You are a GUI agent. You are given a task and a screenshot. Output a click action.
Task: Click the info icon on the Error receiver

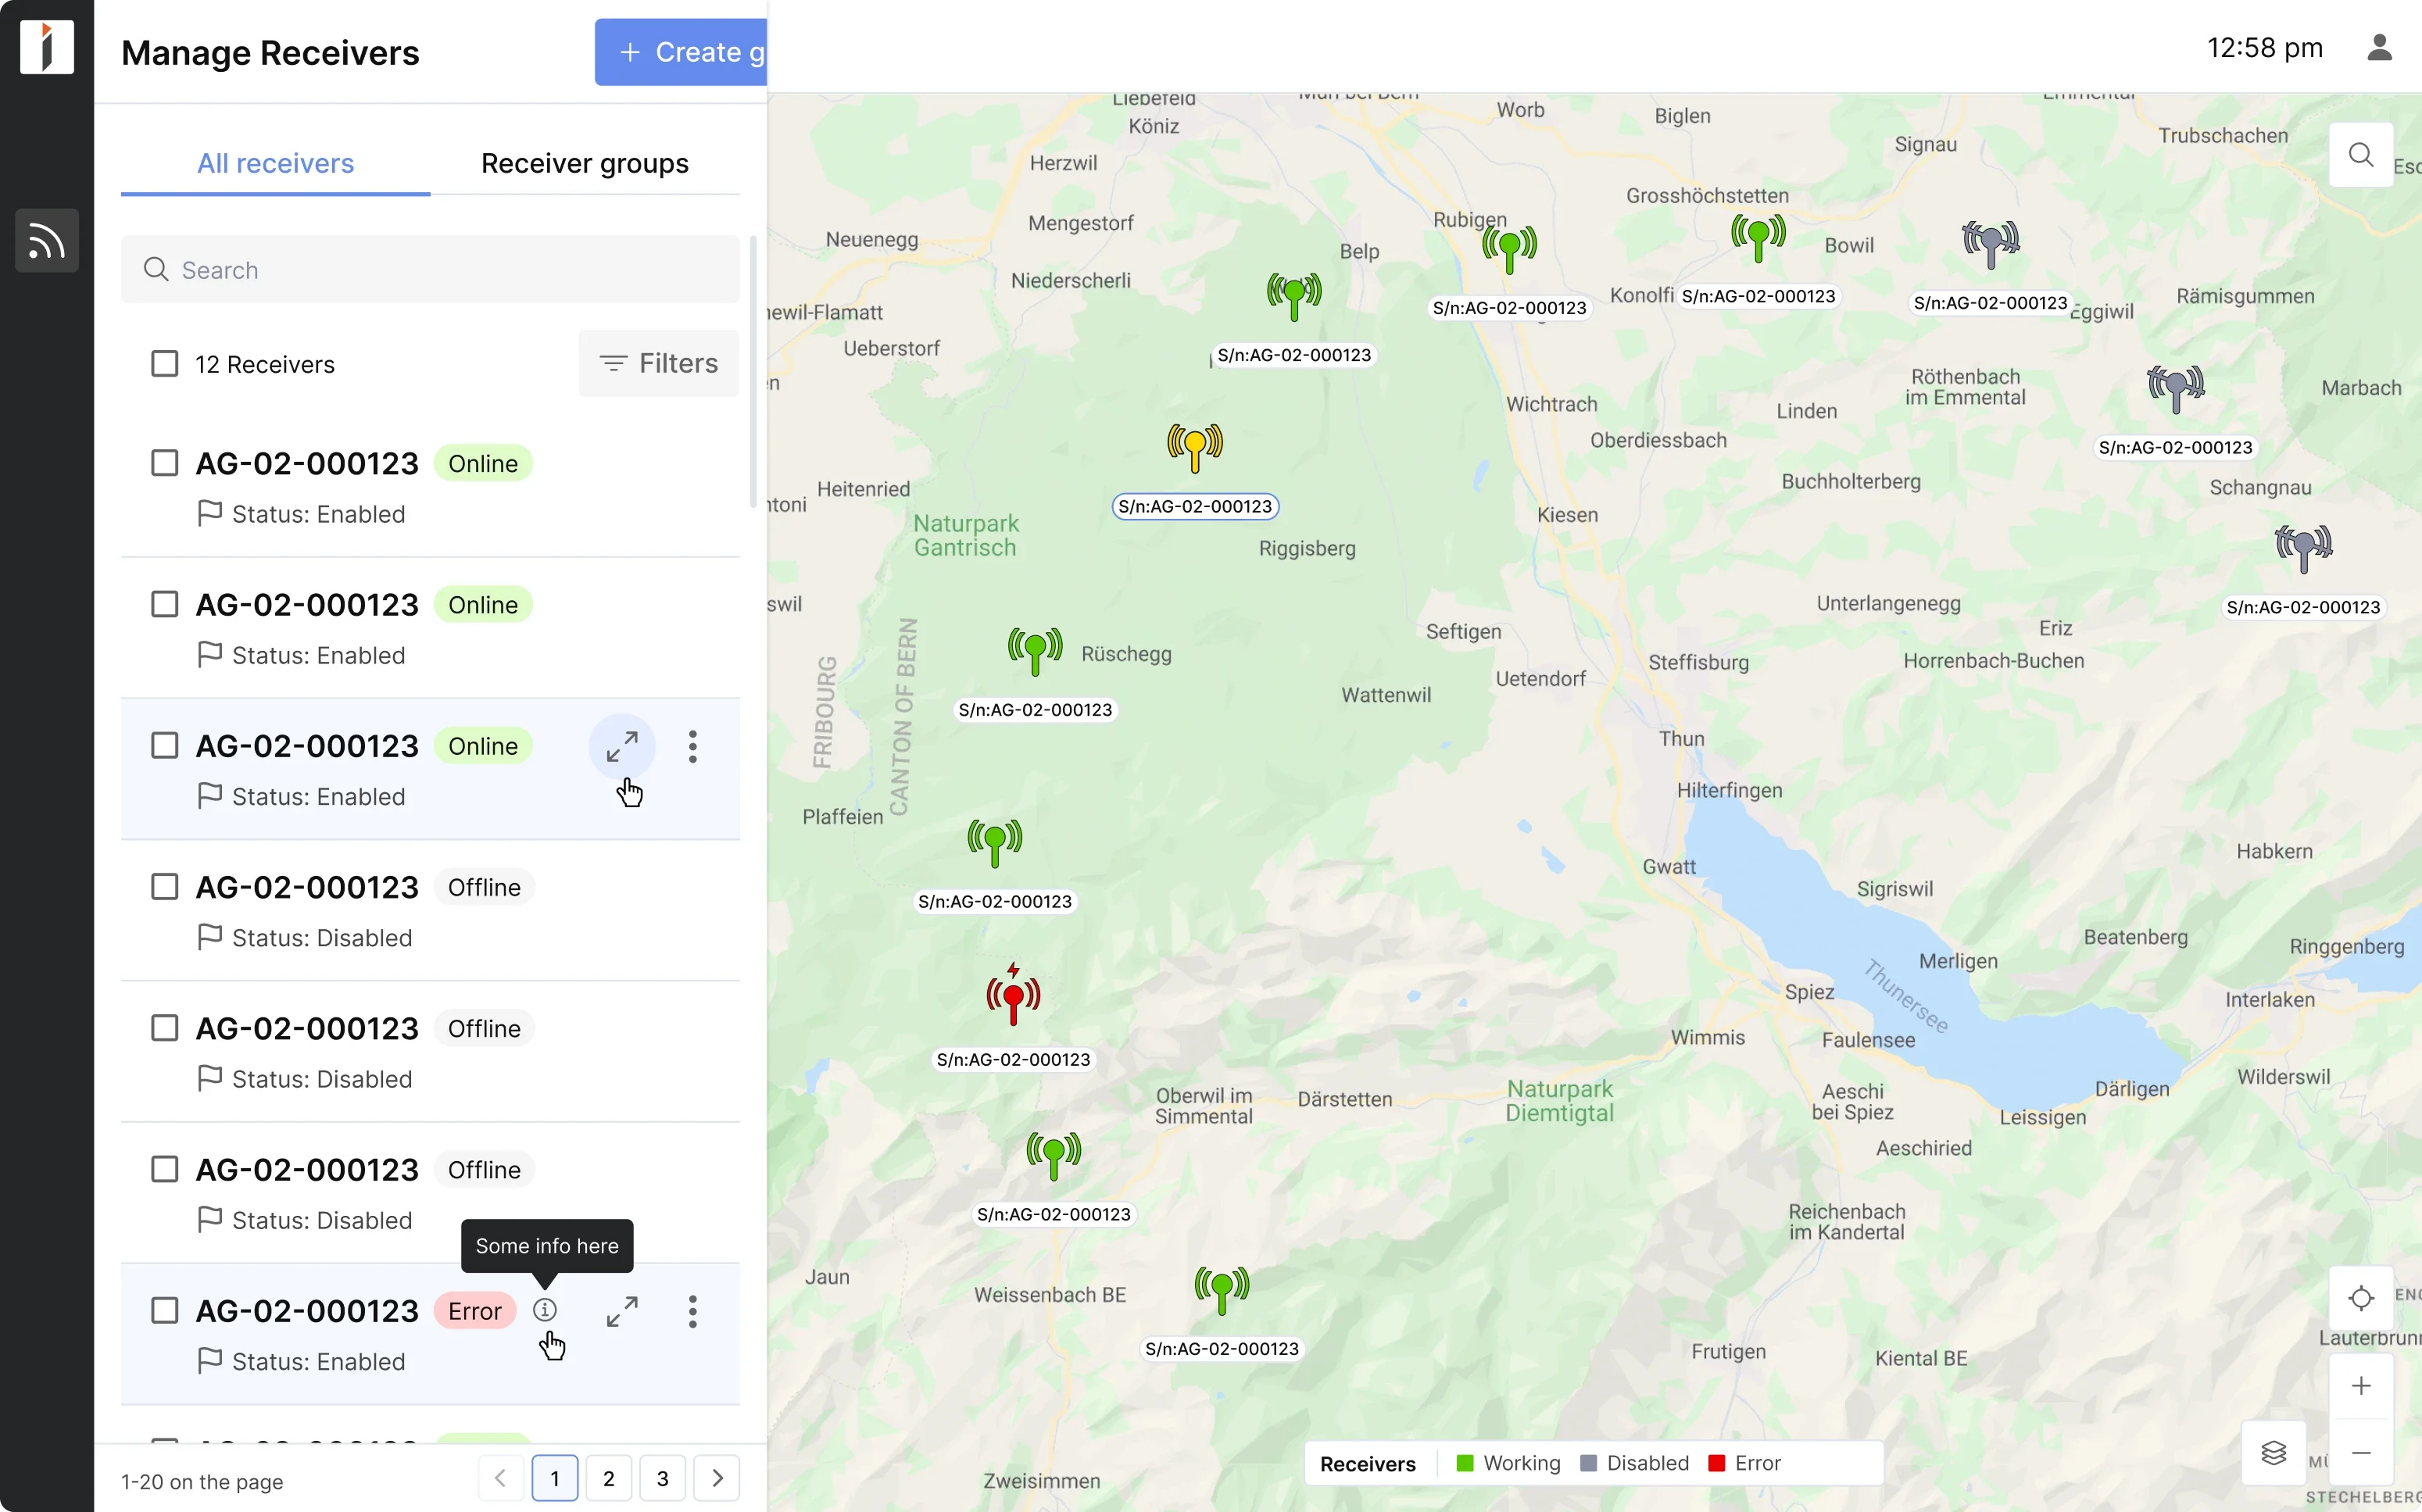click(545, 1309)
